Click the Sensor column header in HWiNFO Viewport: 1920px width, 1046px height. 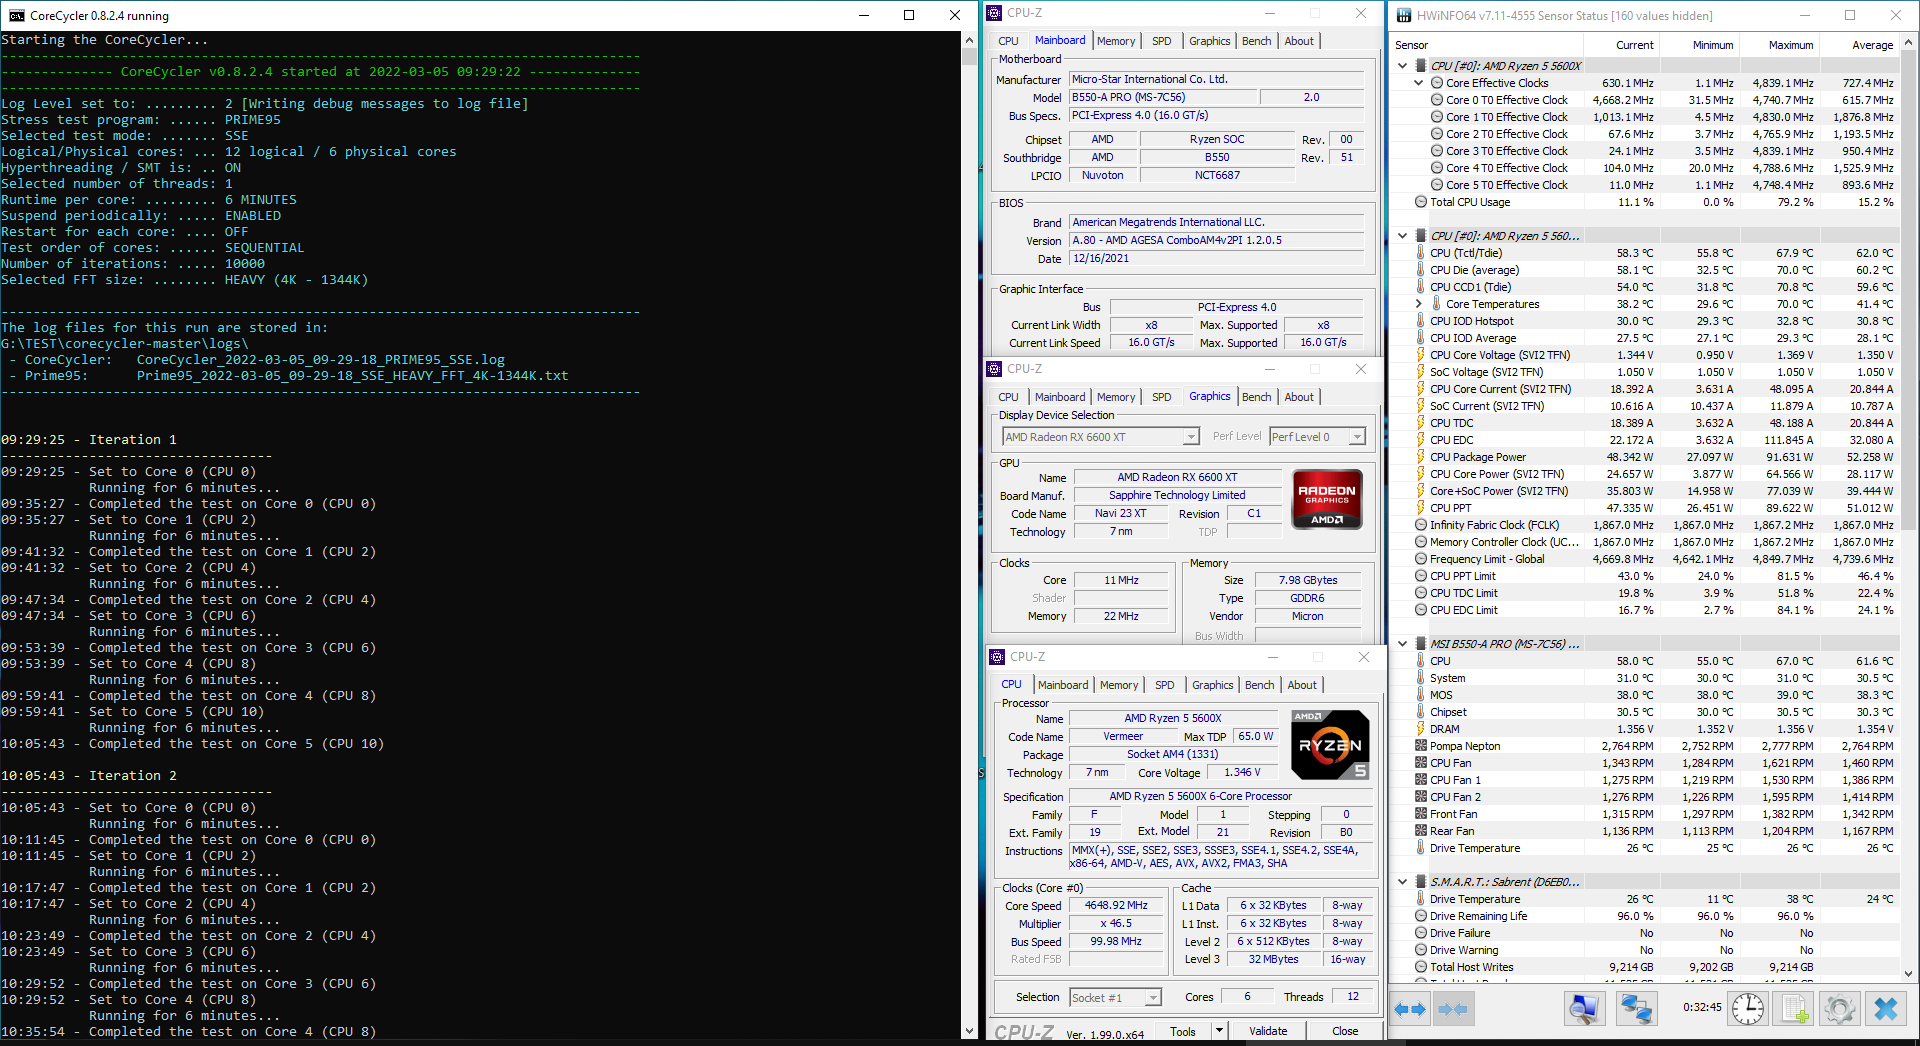coord(1484,45)
